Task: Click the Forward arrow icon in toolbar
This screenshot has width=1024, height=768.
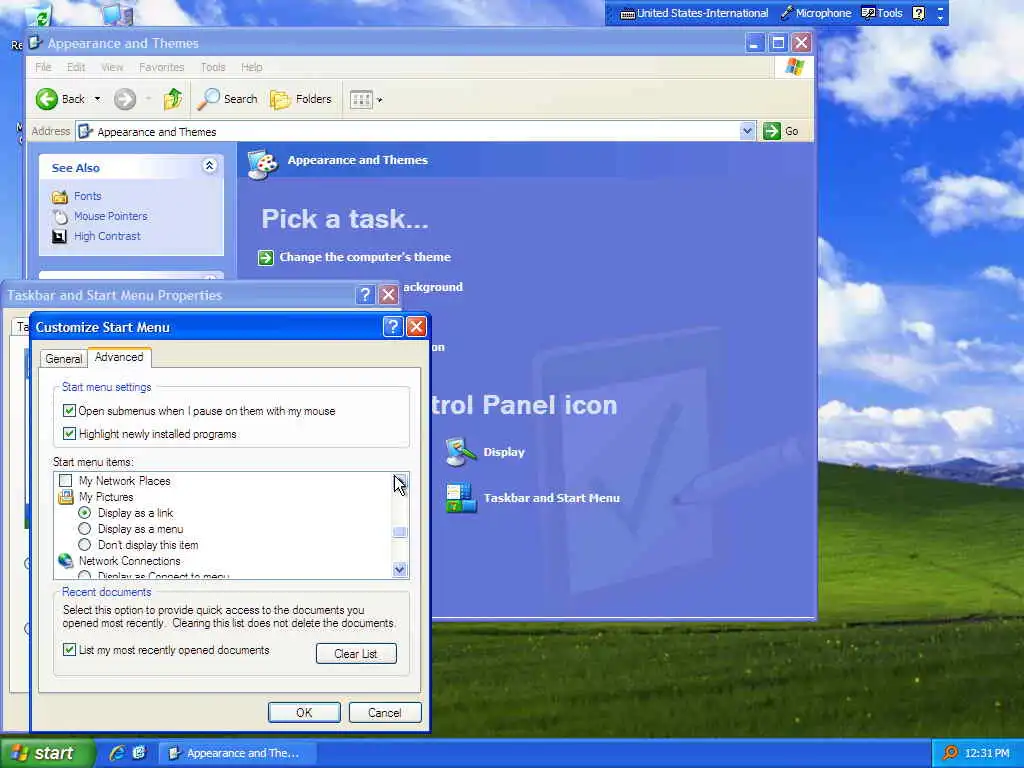Action: [125, 99]
